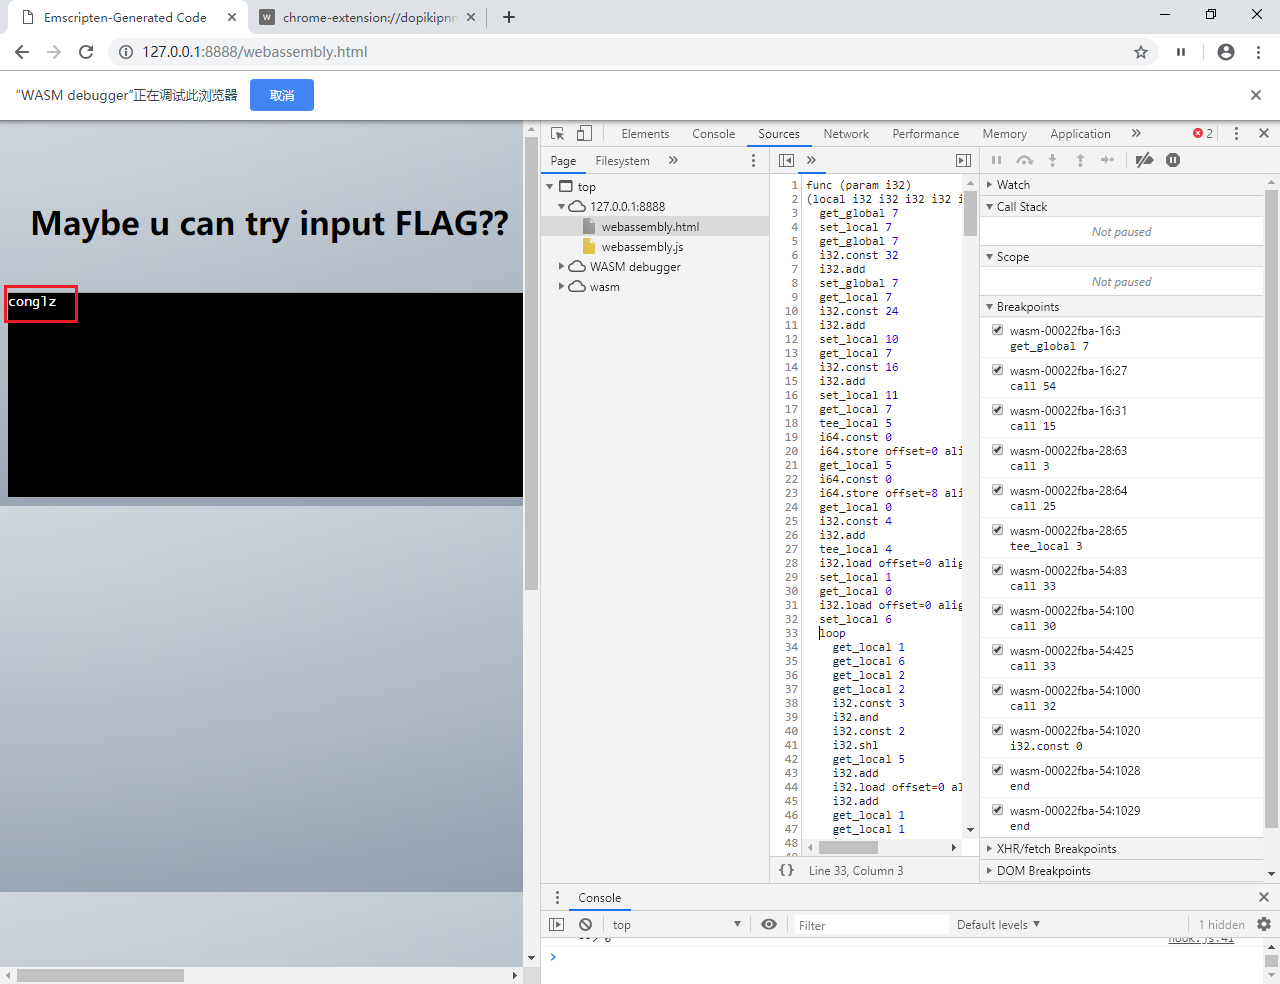
Task: Bookmark this page with star icon
Action: [1141, 52]
